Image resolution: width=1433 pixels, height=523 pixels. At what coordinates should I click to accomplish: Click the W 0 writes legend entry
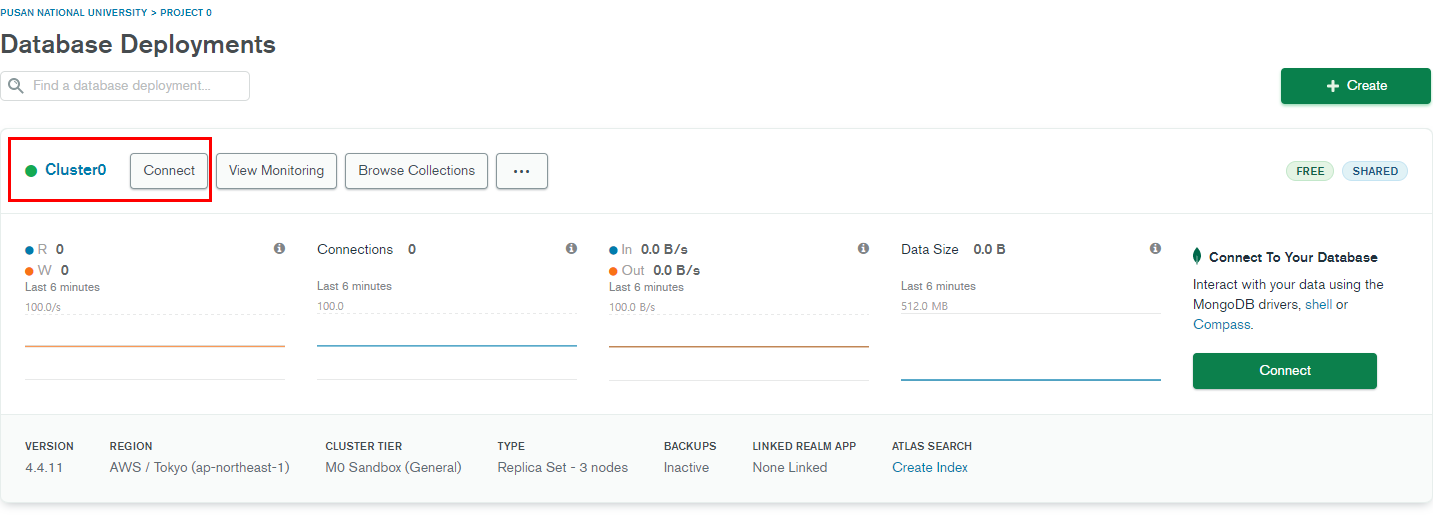pos(47,270)
